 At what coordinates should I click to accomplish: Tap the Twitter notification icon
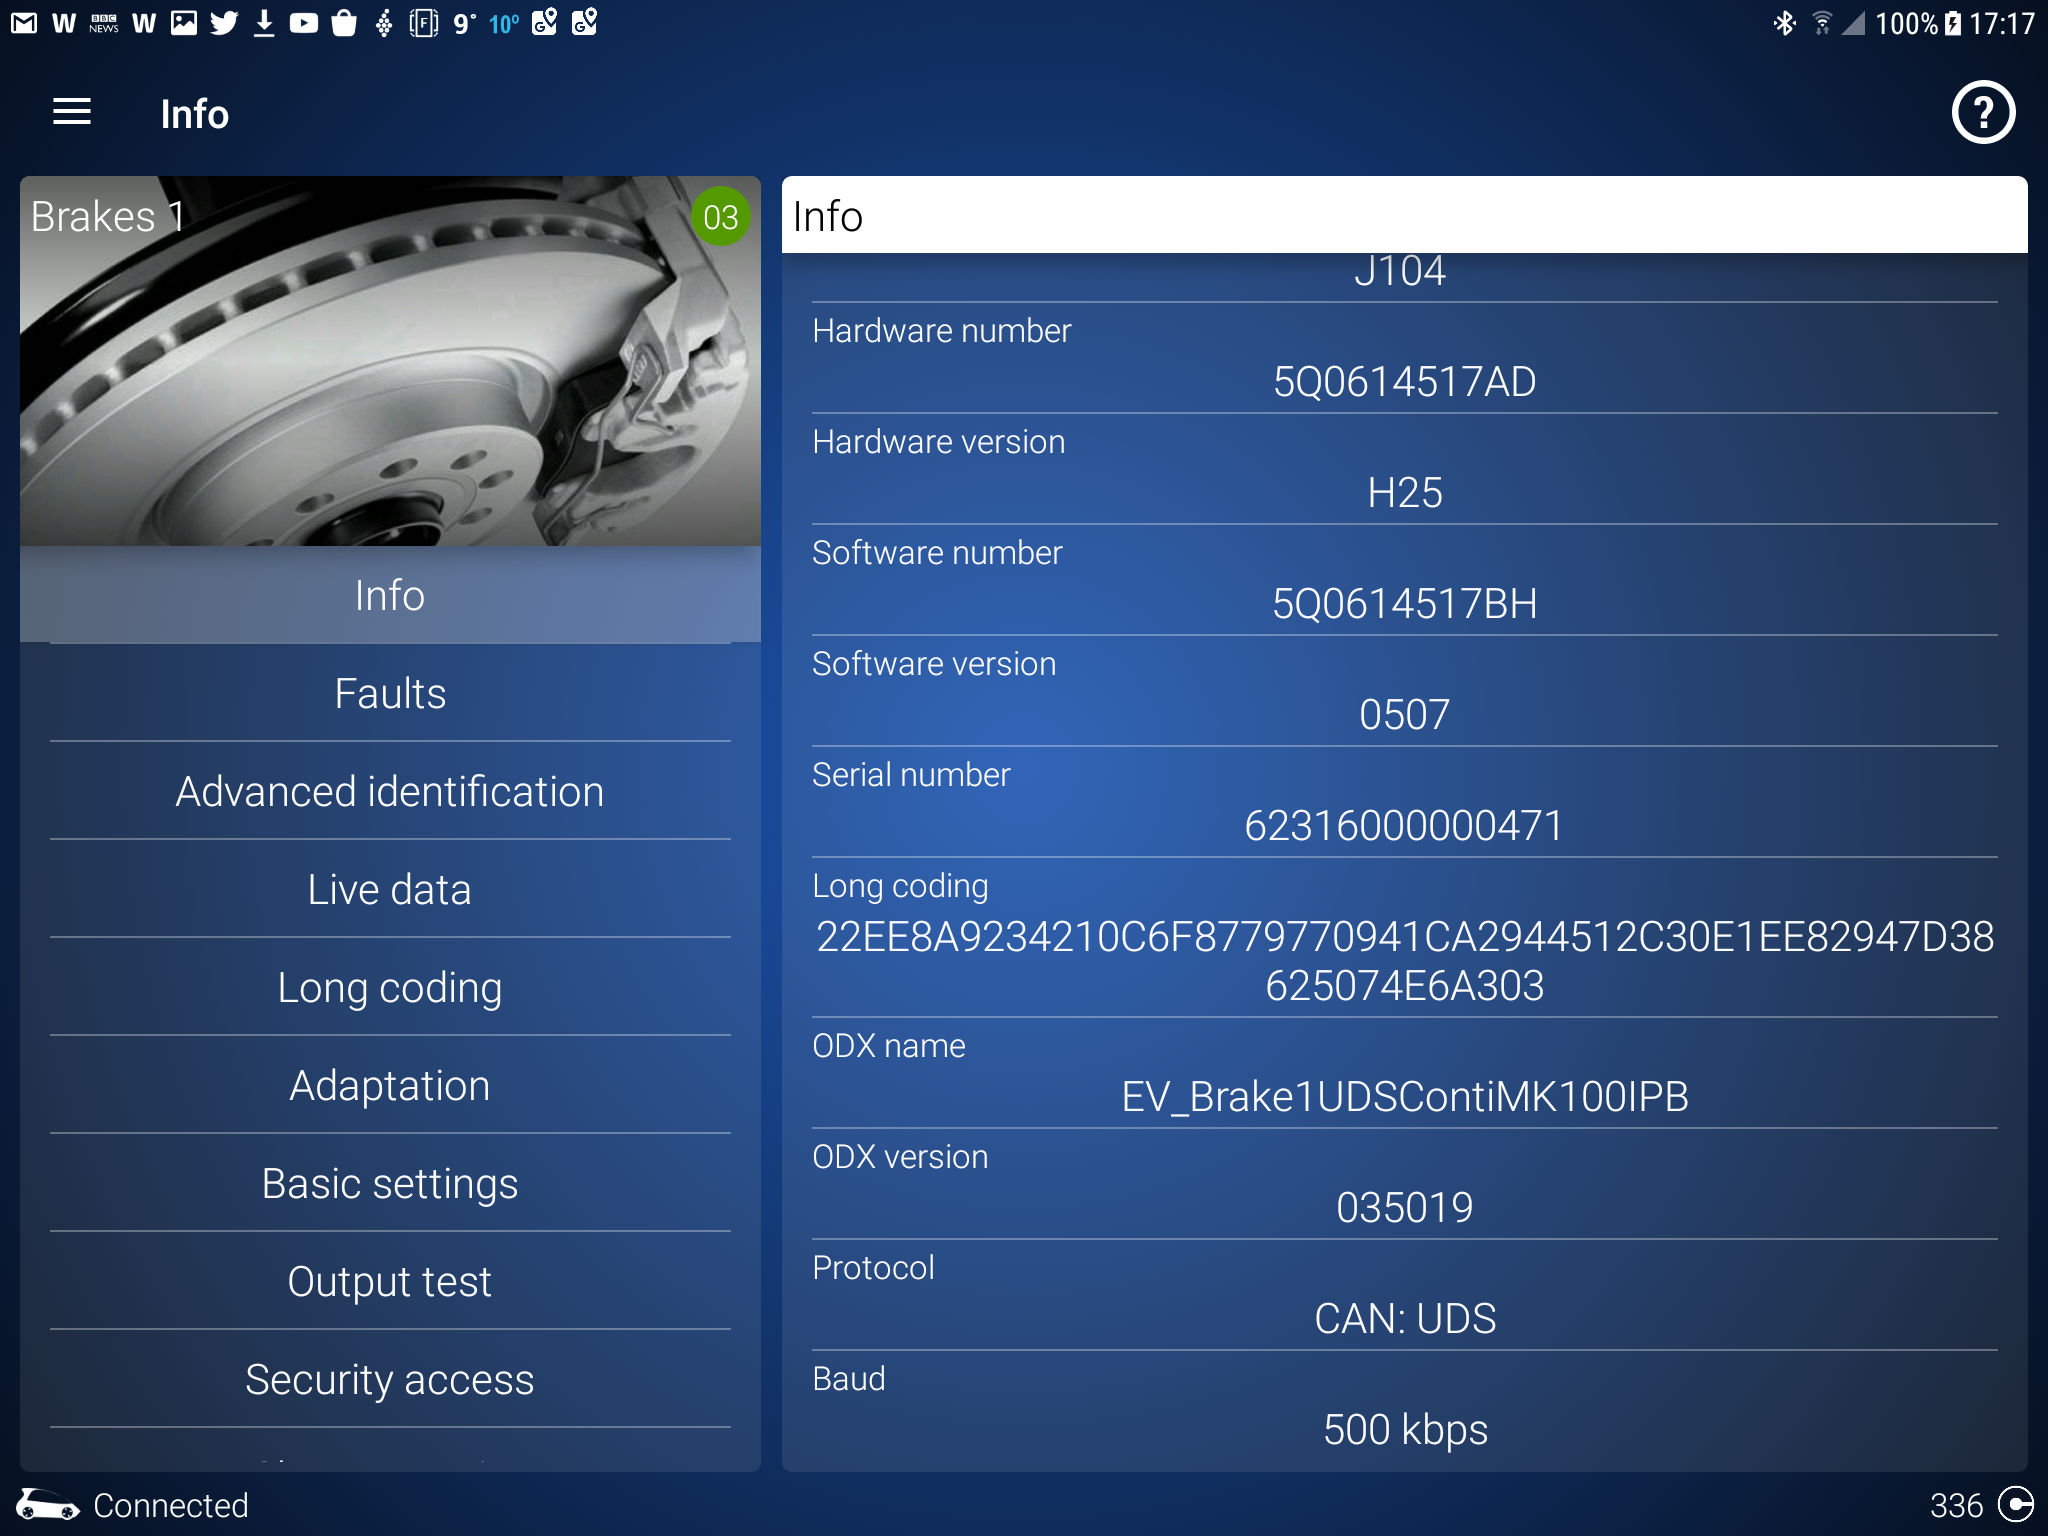pos(224,23)
